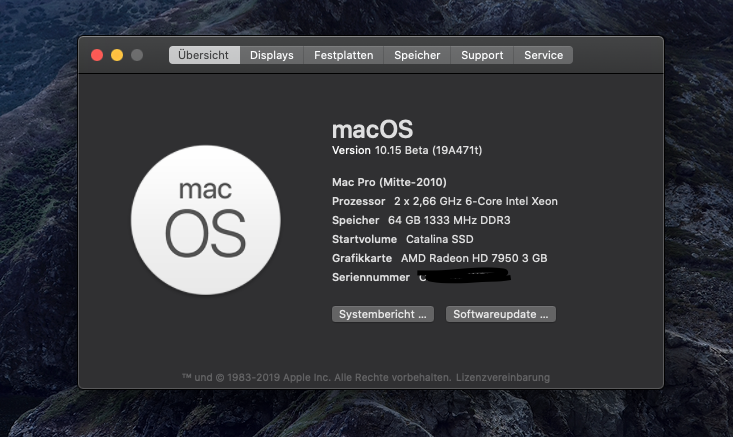Open Softwareupdate
The image size is (733, 437).
501,314
